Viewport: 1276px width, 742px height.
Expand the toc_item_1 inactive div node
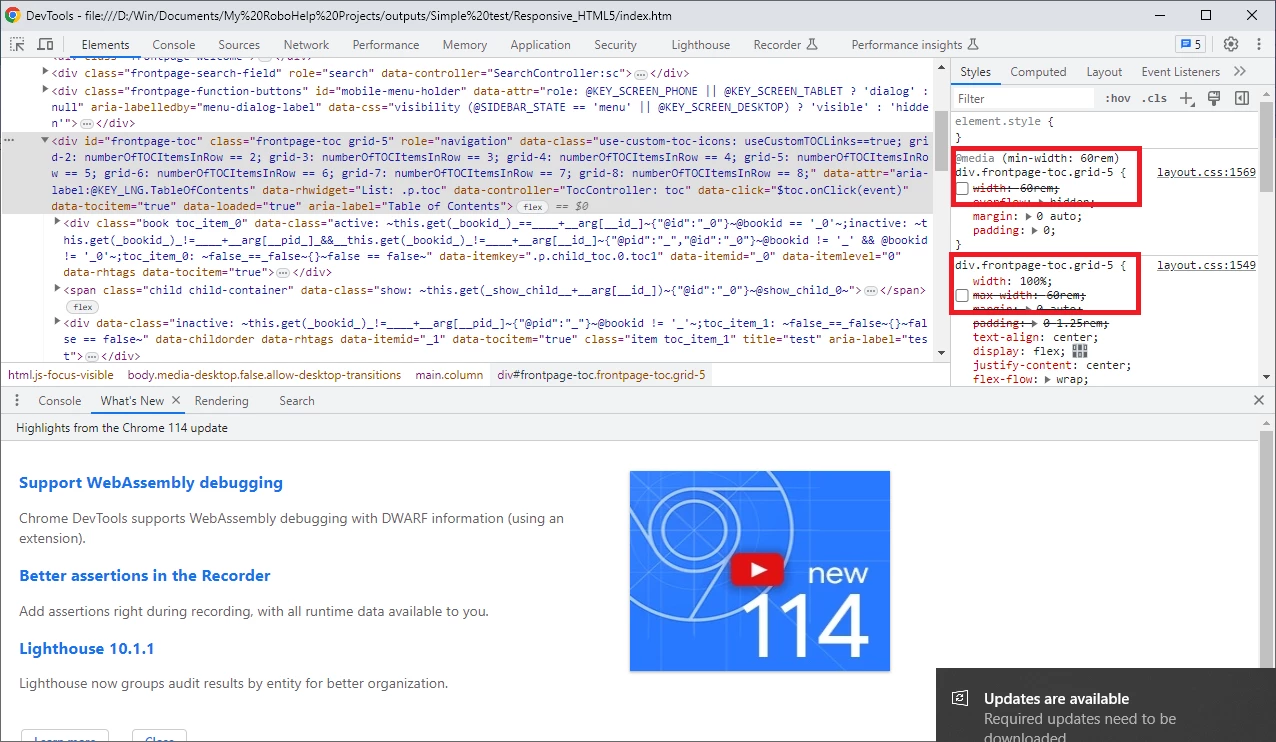click(x=57, y=323)
